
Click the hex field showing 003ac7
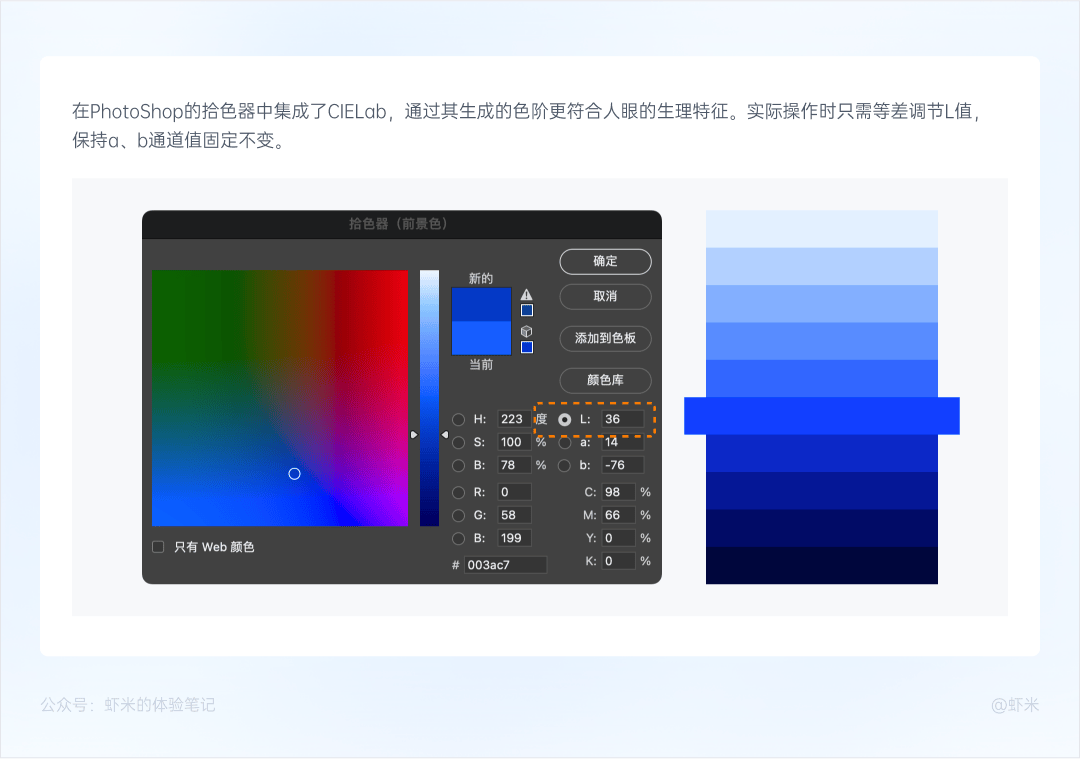[506, 565]
